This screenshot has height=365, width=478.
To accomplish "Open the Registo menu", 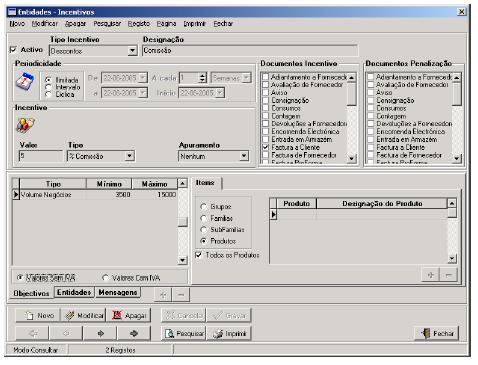I will 139,24.
